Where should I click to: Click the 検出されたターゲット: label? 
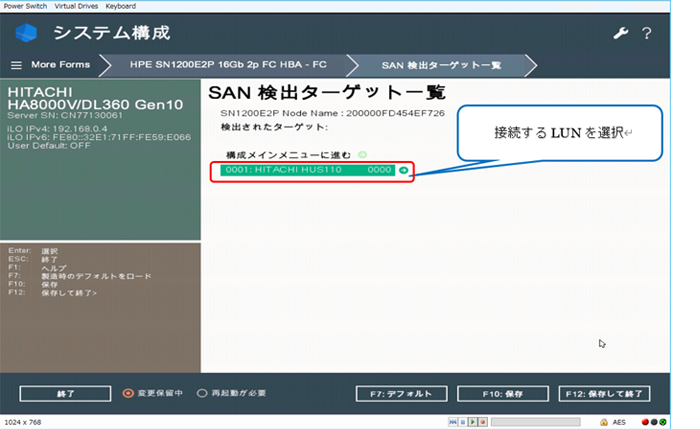[x=275, y=127]
